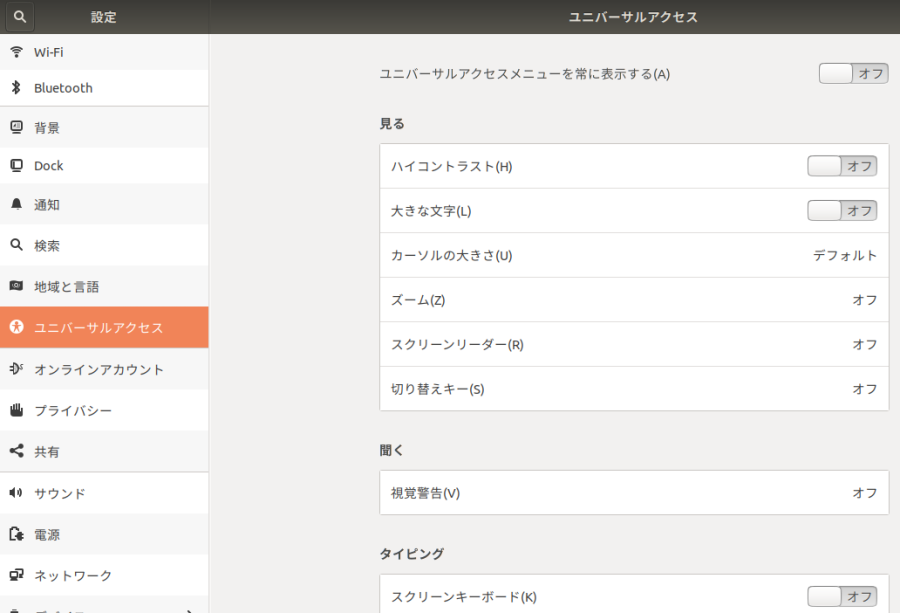
Task: Click the Wi-Fi signal icon in sidebar
Action: tap(17, 52)
